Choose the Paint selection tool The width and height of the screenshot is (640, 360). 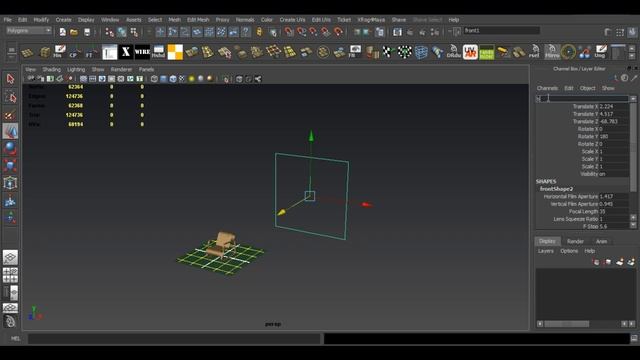10,115
